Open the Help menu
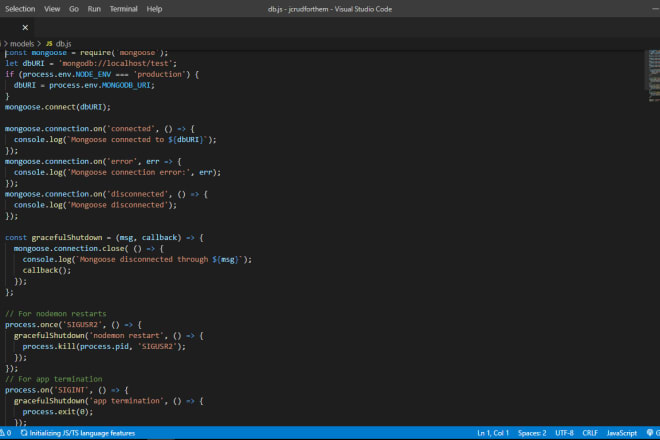The height and width of the screenshot is (440, 660). [154, 9]
